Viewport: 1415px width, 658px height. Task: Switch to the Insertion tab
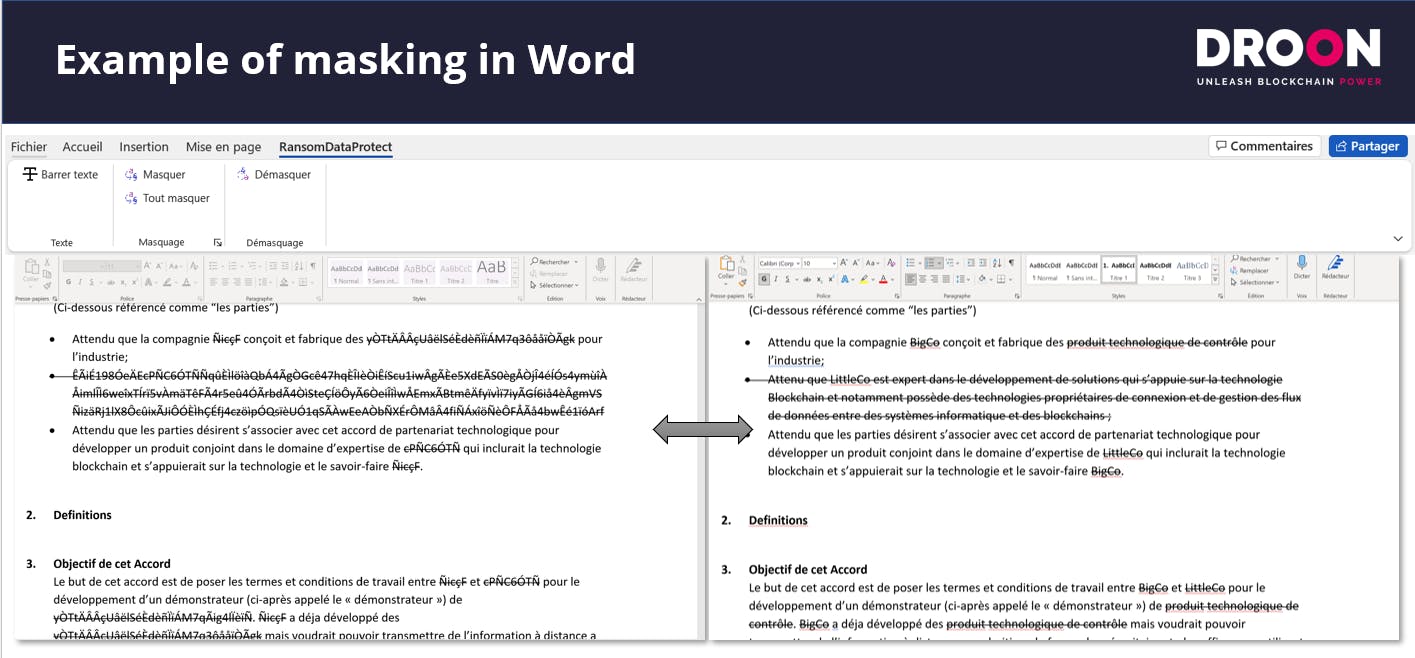point(144,147)
